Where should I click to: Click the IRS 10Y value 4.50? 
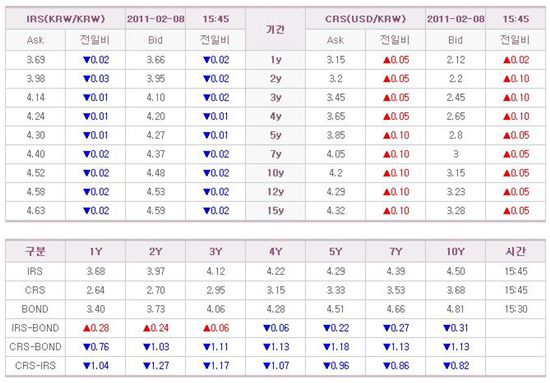[456, 271]
